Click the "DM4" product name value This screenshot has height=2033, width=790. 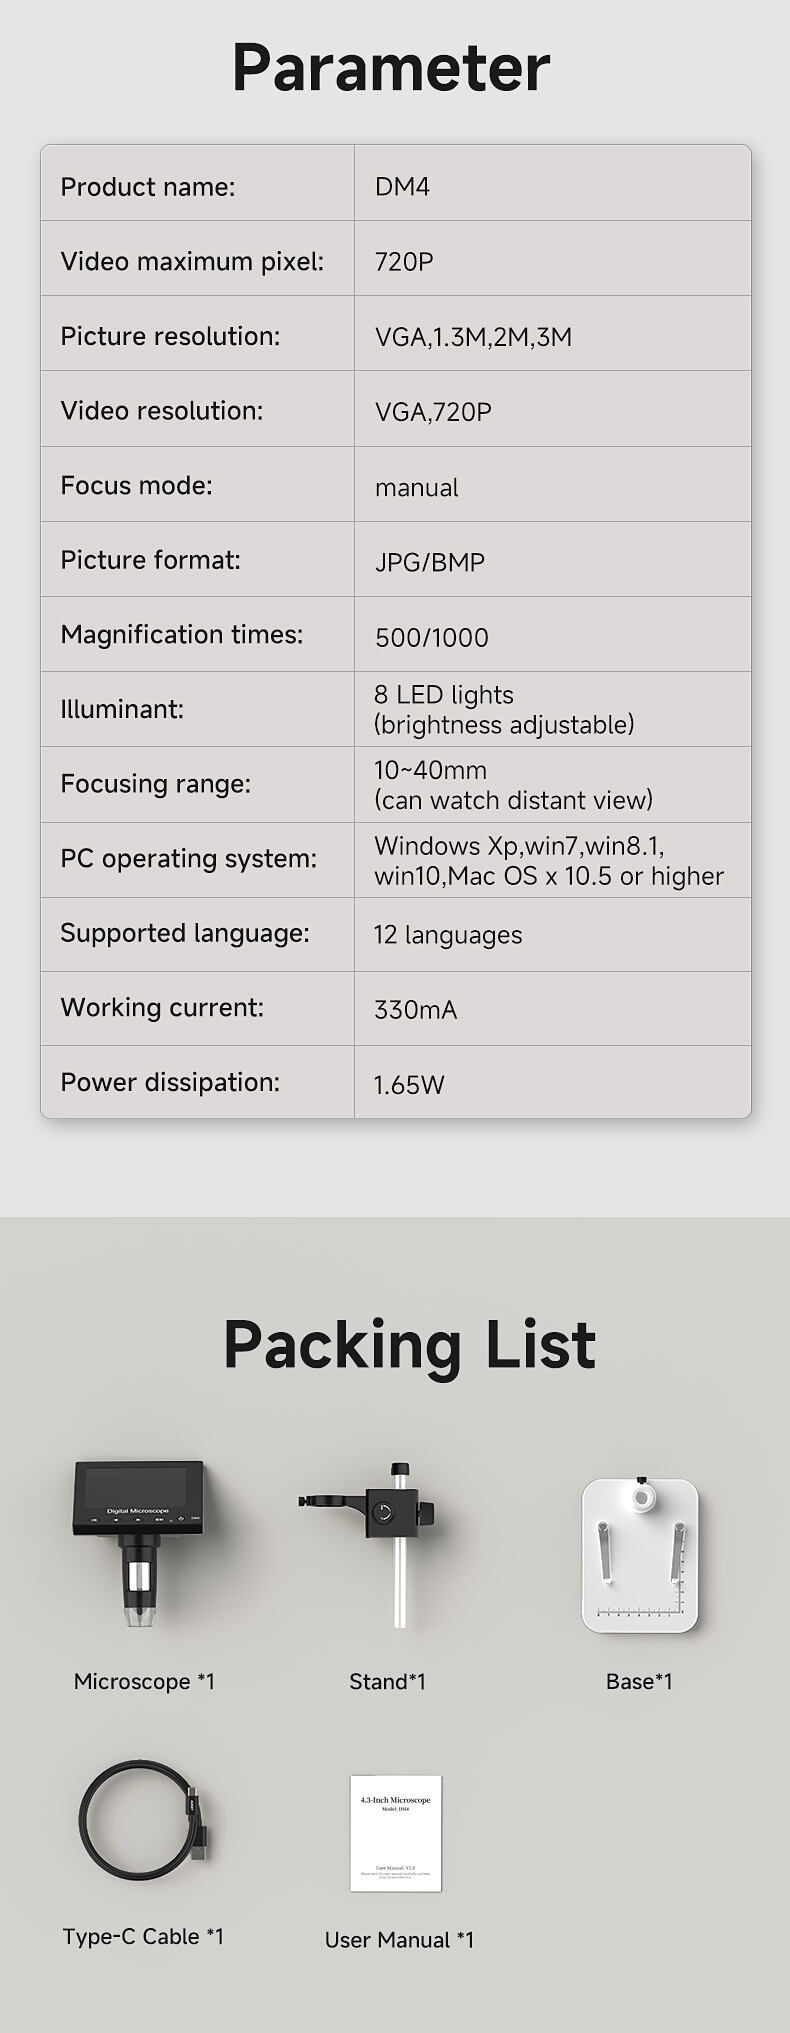pos(402,187)
